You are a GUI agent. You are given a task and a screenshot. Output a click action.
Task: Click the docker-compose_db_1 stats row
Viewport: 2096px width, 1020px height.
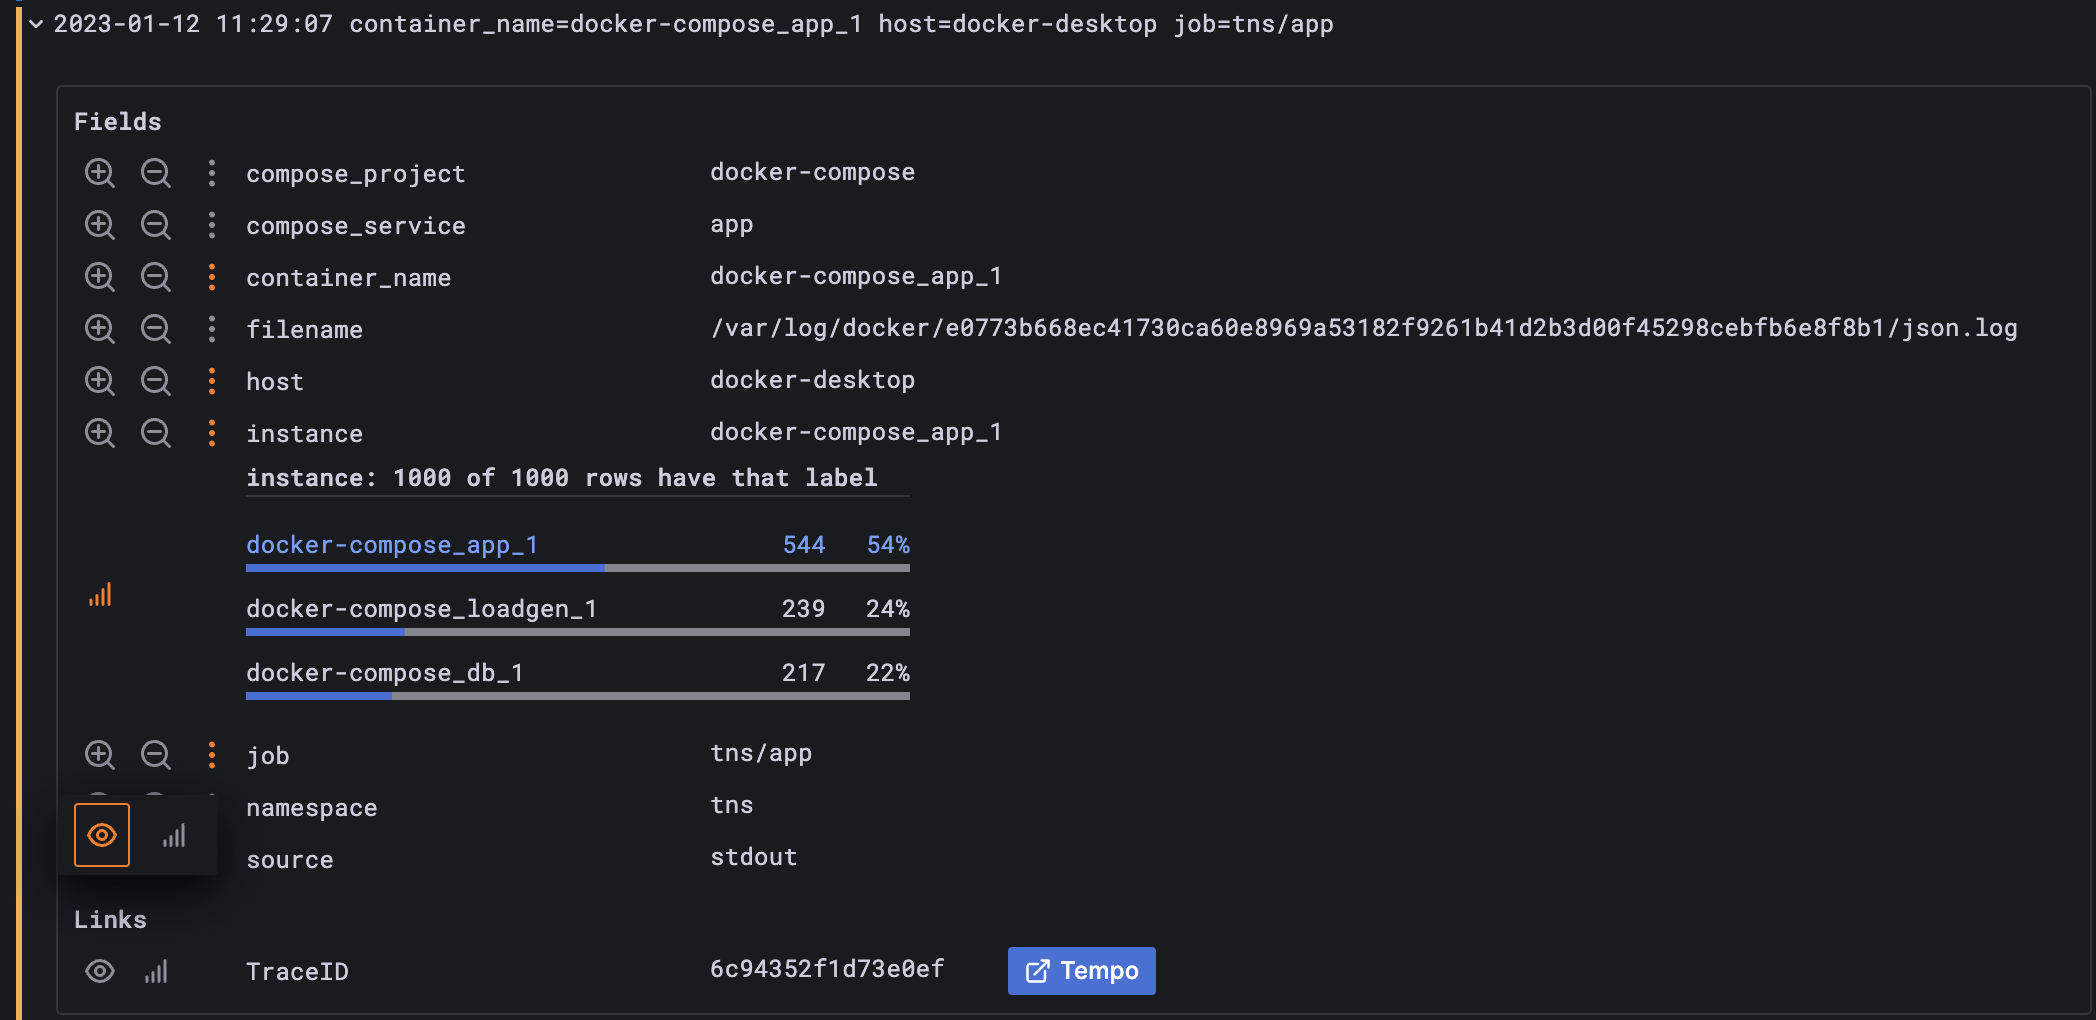[384, 672]
